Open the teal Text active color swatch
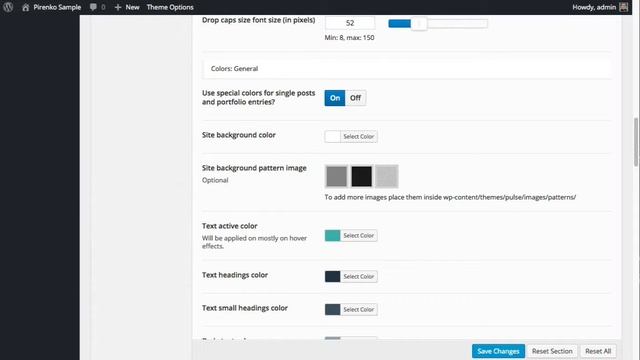 (x=332, y=236)
